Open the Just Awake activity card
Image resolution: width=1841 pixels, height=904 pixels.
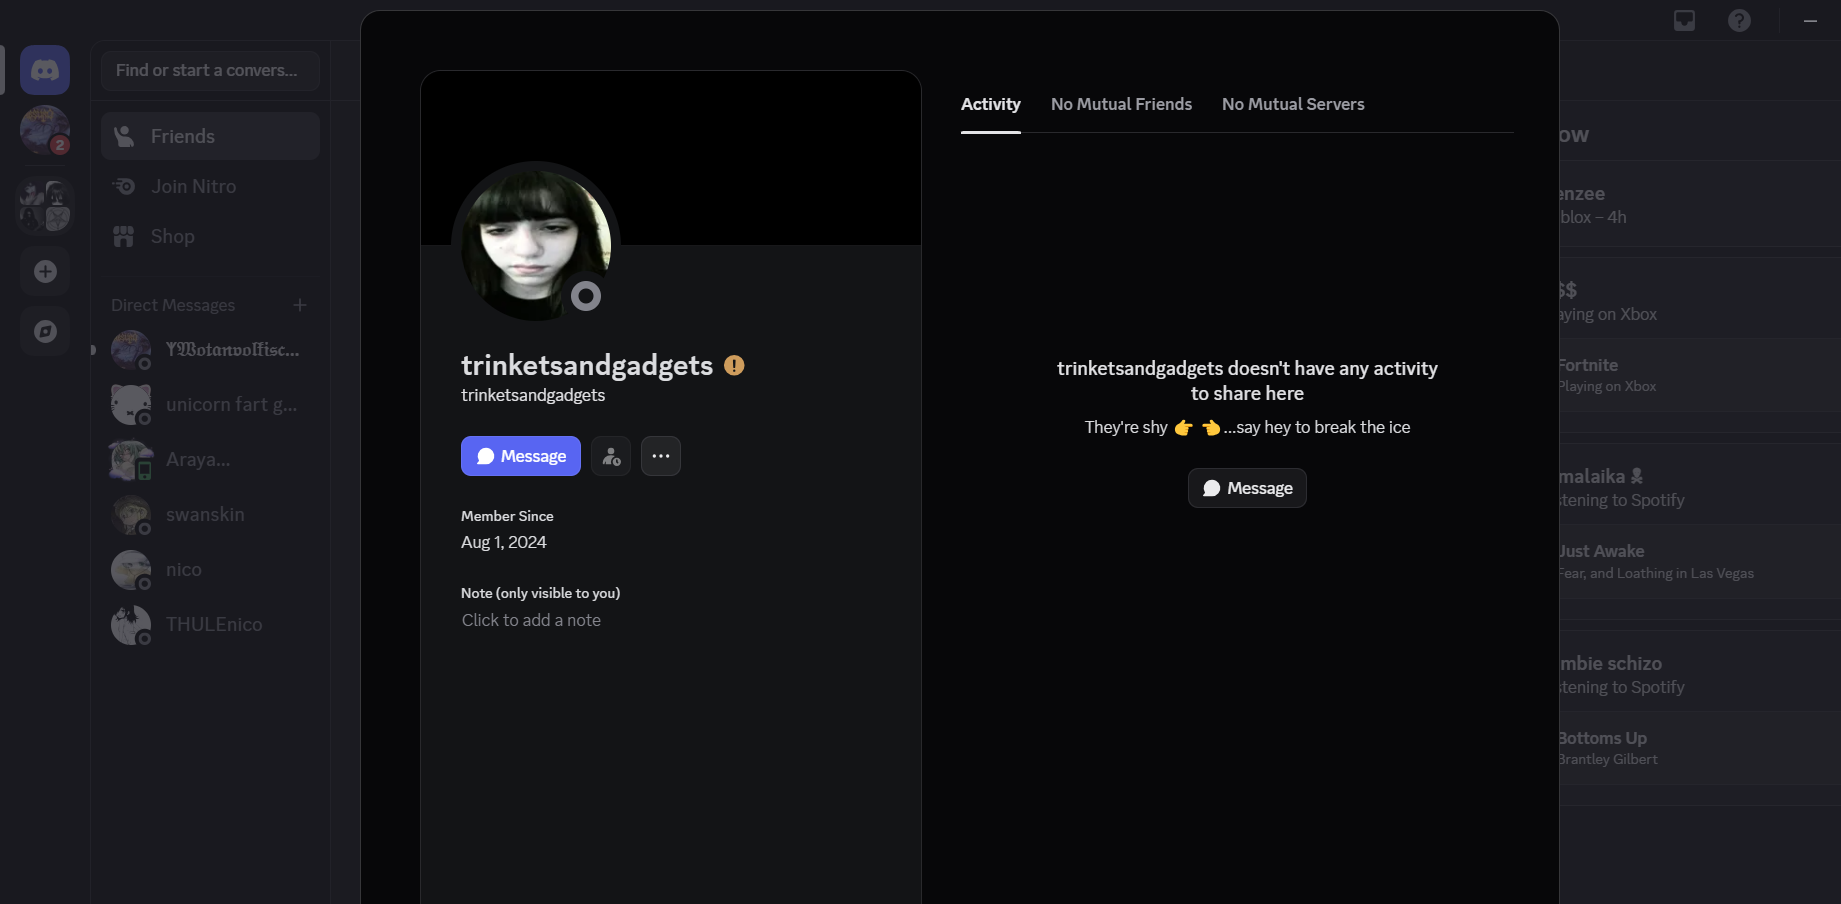pos(1699,562)
